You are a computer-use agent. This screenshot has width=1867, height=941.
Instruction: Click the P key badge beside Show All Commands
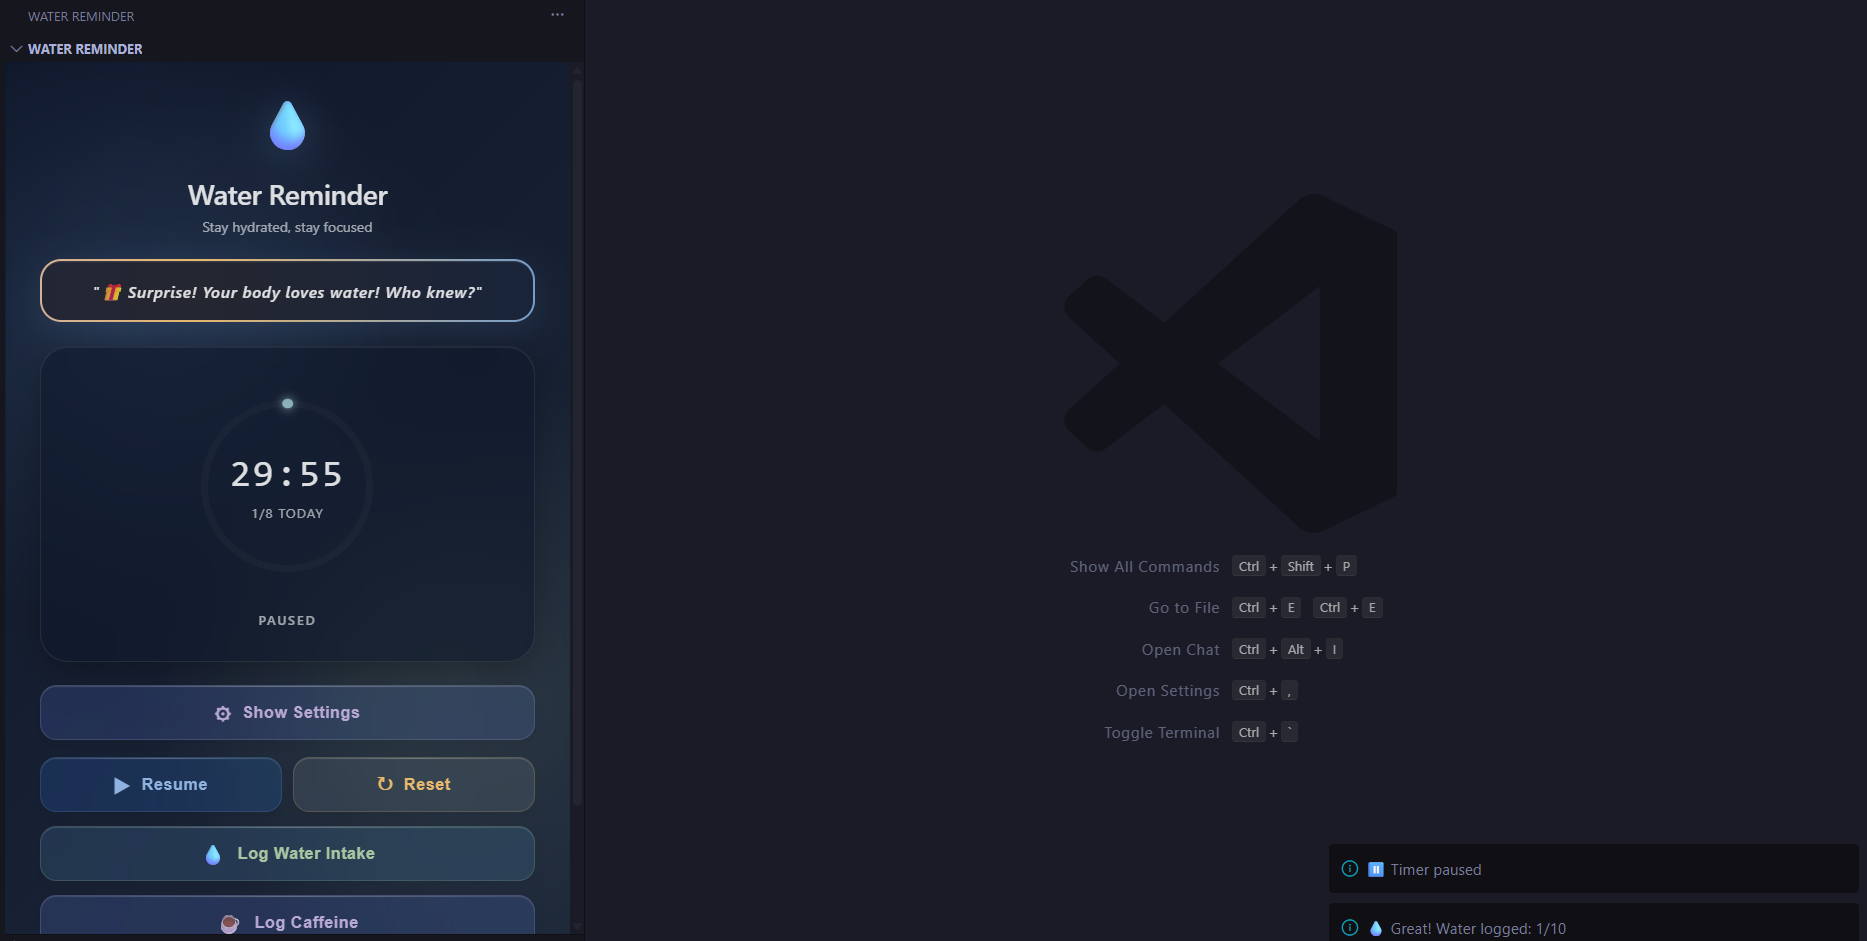click(x=1346, y=566)
